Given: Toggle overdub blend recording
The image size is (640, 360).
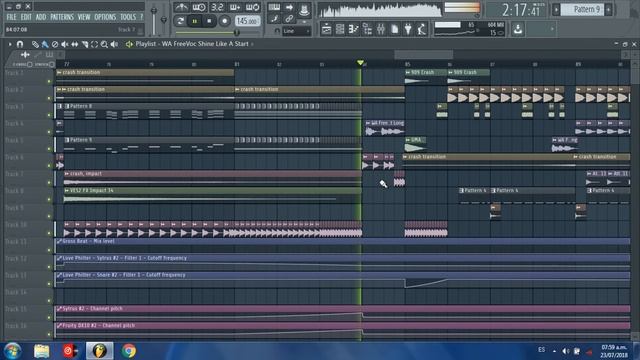Looking at the screenshot, I should click(x=235, y=7).
